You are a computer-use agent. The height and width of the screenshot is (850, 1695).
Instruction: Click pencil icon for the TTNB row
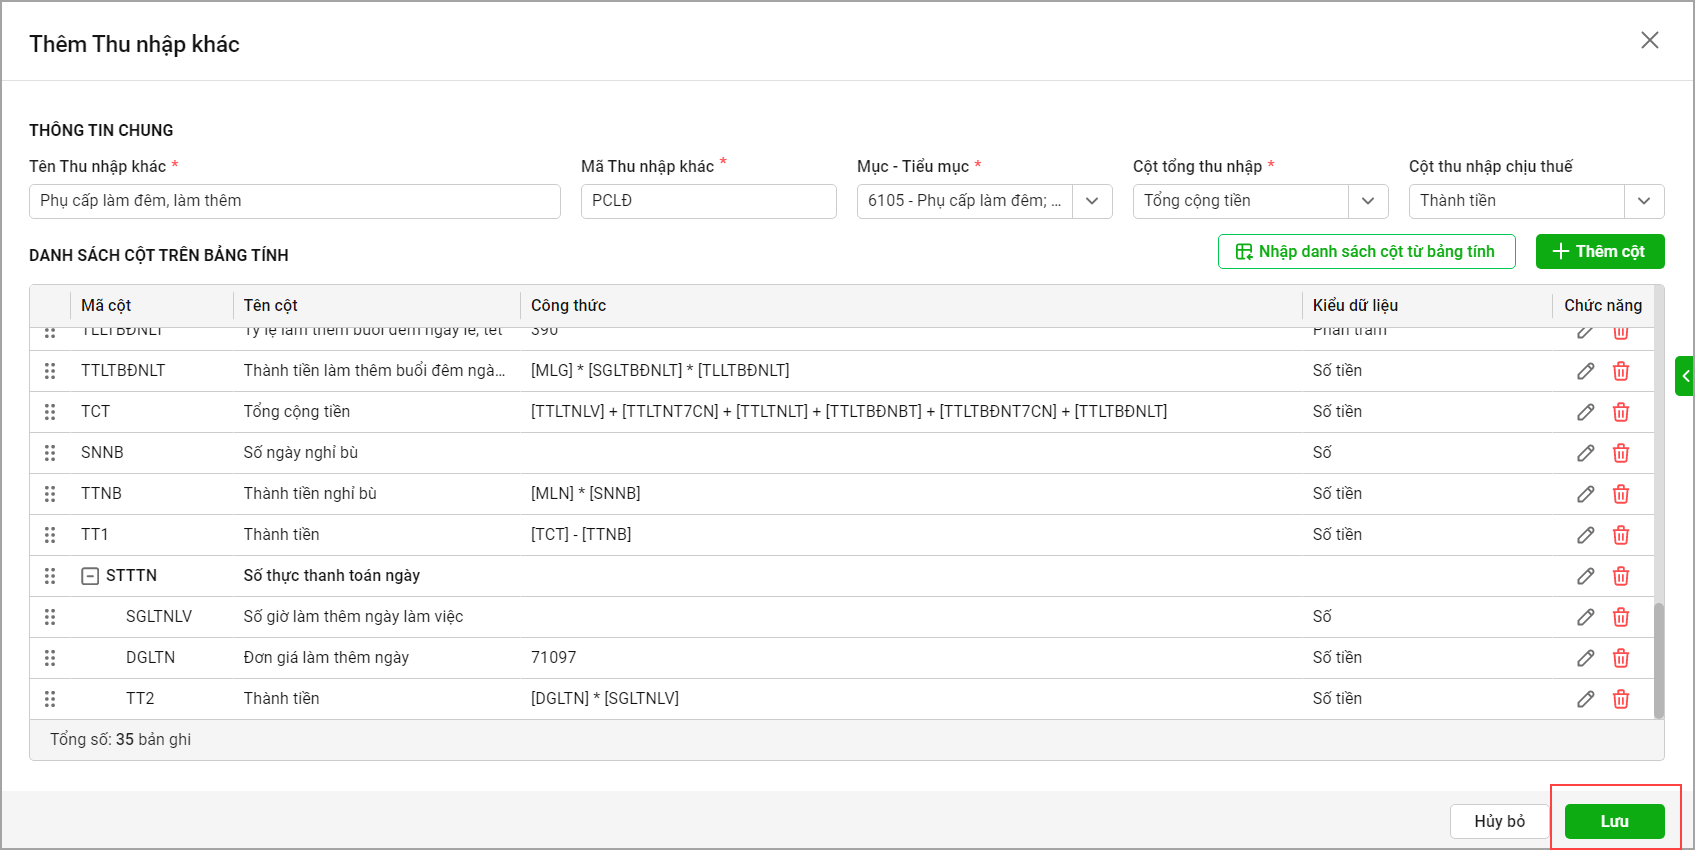[x=1585, y=494]
